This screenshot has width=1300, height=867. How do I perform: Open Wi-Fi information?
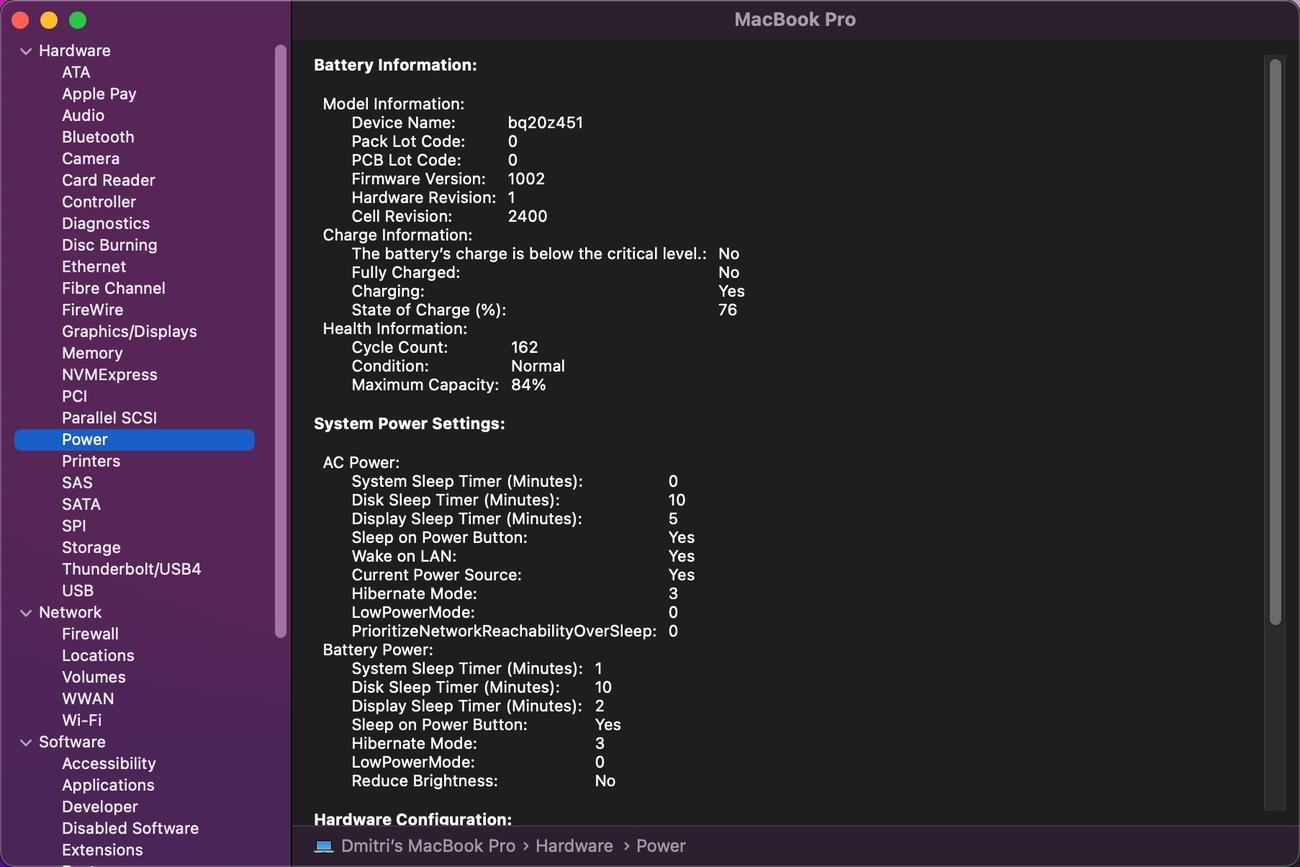pyautogui.click(x=82, y=720)
